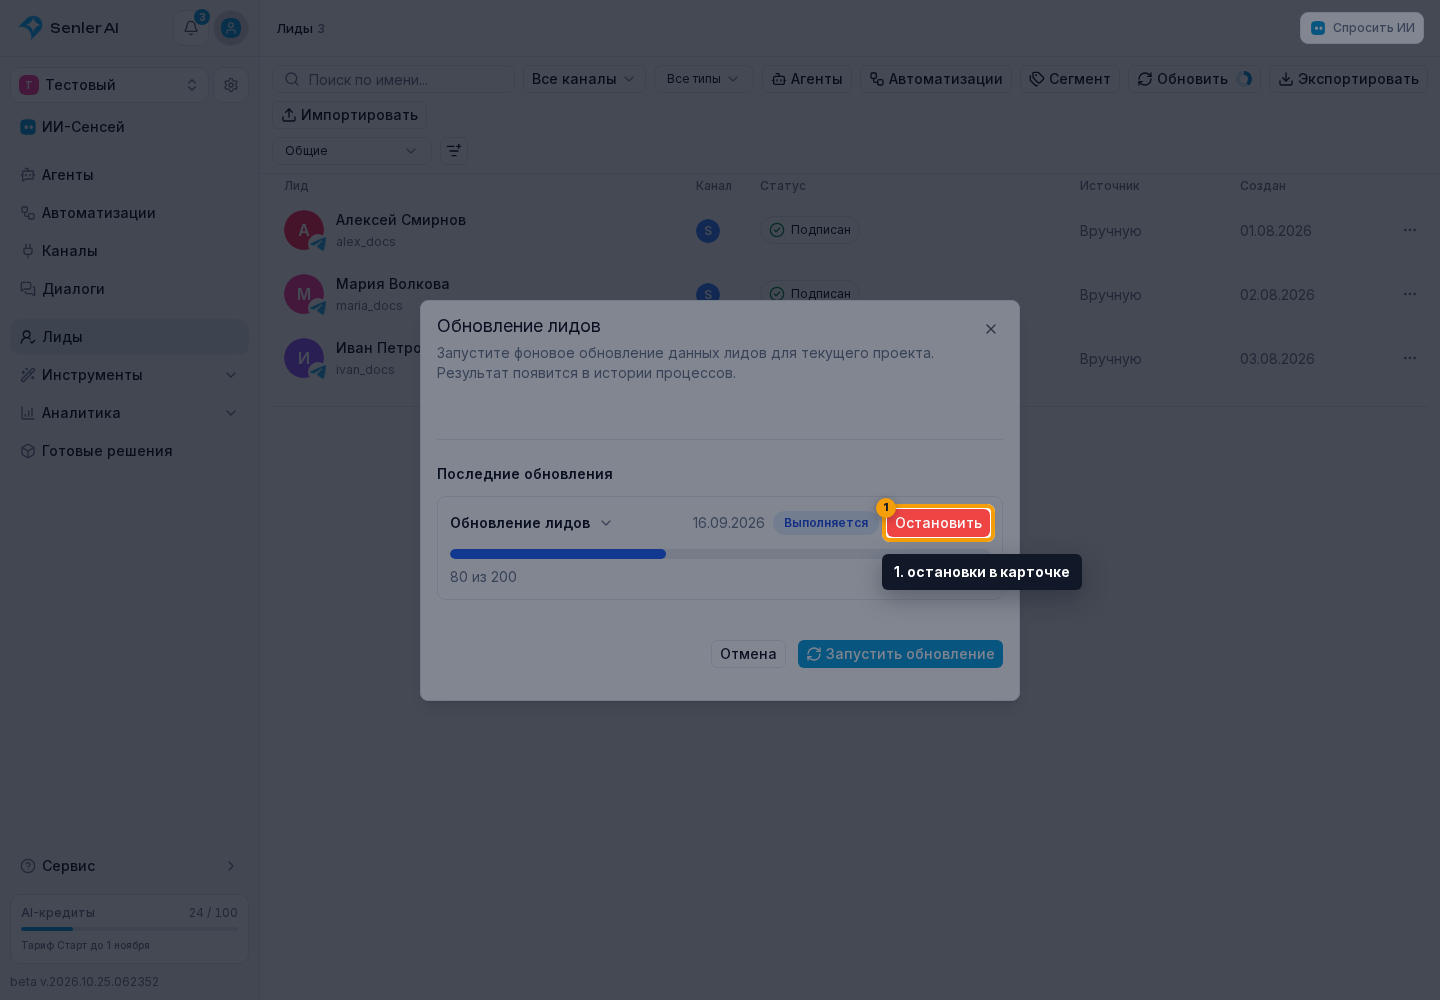Expand the Сервис menu
Viewport: 1440px width, 1000px height.
click(129, 866)
